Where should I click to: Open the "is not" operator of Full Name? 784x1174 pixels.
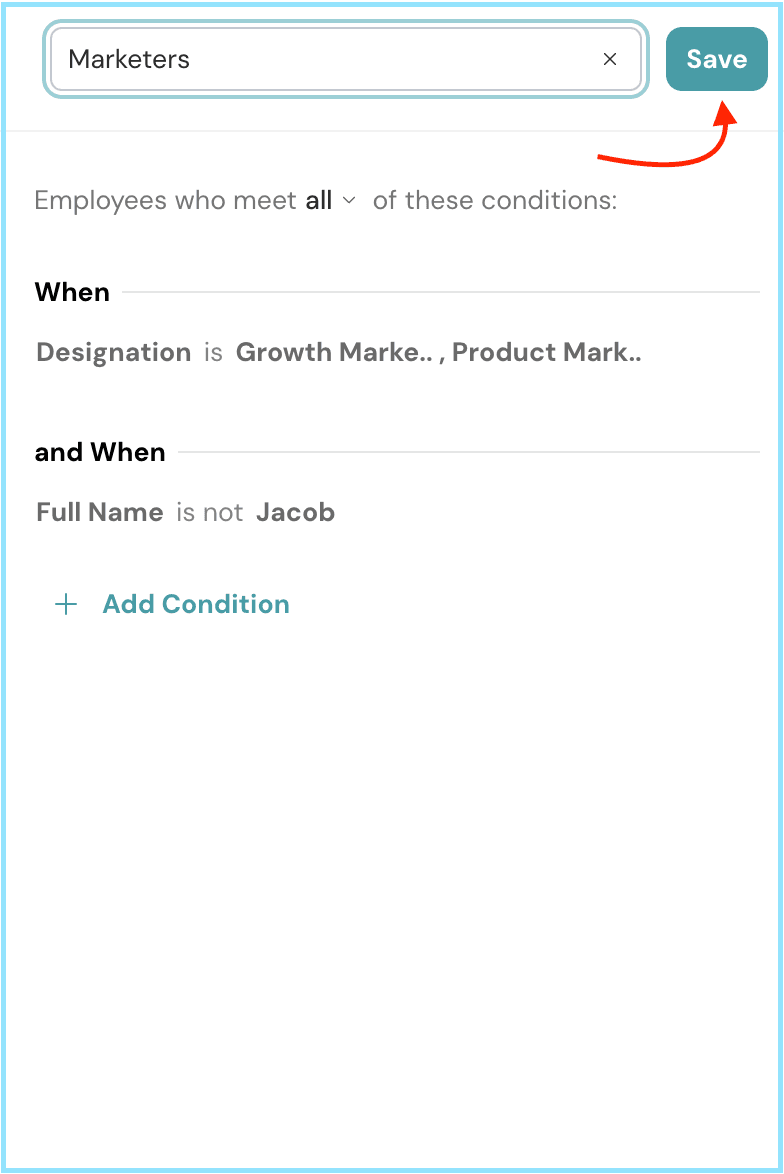(x=210, y=512)
